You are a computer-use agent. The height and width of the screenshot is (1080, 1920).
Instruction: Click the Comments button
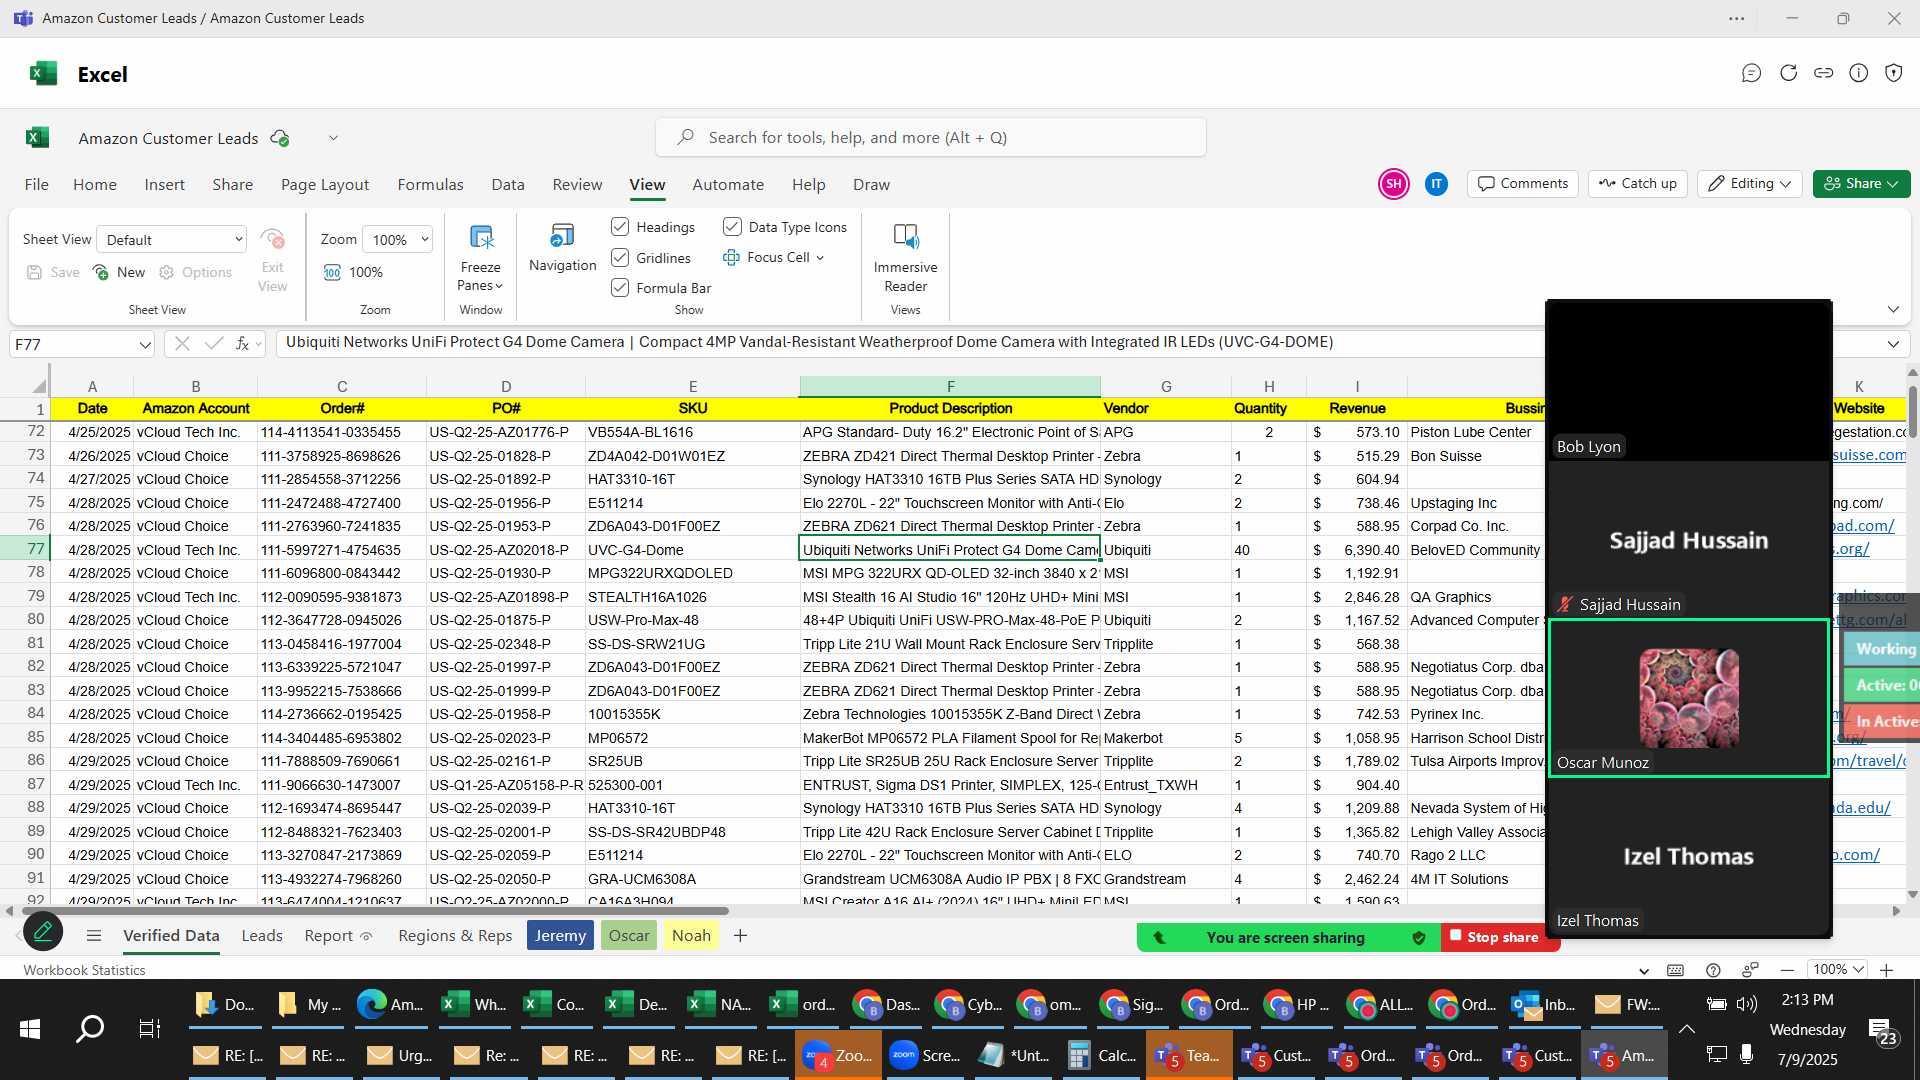[1523, 184]
